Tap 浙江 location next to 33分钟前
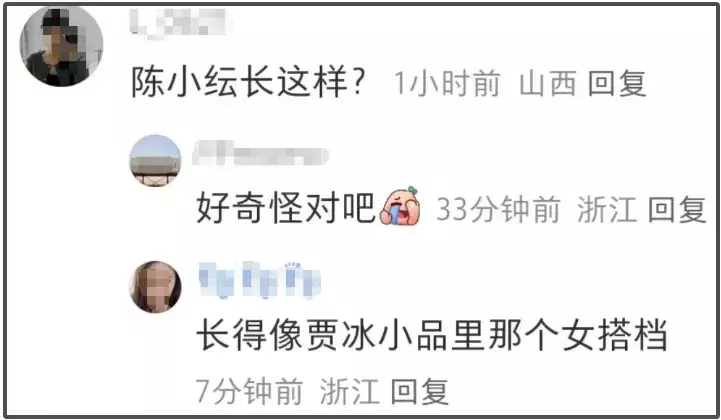This screenshot has height=420, width=721. coord(607,209)
